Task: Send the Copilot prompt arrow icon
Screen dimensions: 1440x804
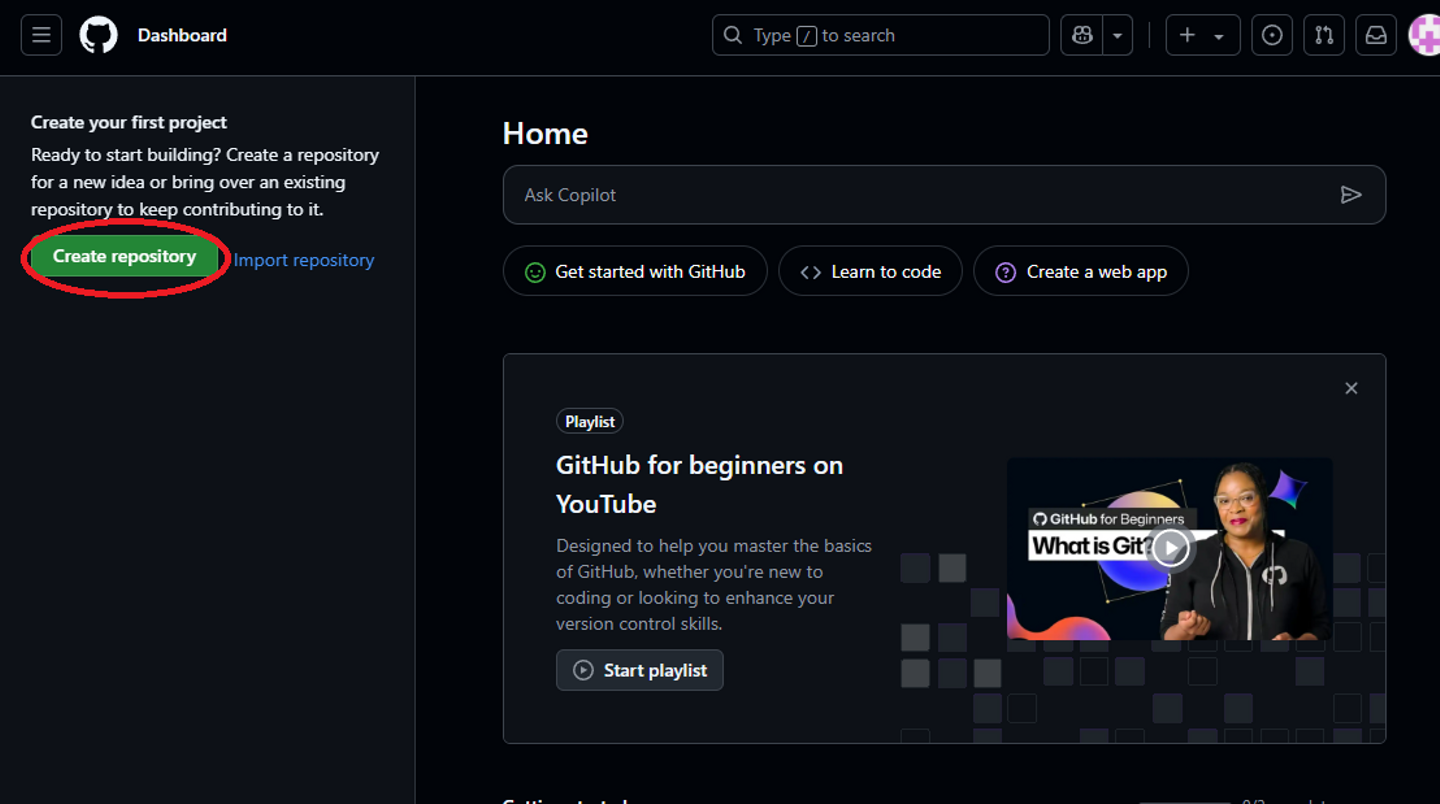Action: pyautogui.click(x=1351, y=195)
